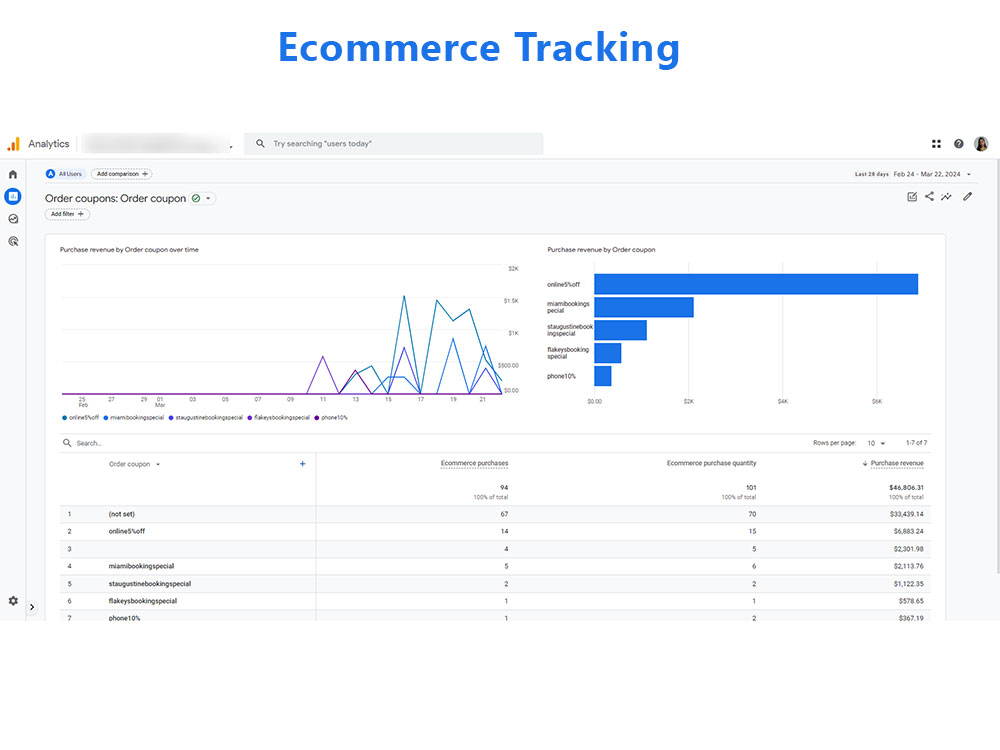Screen dimensions: 1000x750
Task: Open the Rows per page dropdown
Action: 876,443
